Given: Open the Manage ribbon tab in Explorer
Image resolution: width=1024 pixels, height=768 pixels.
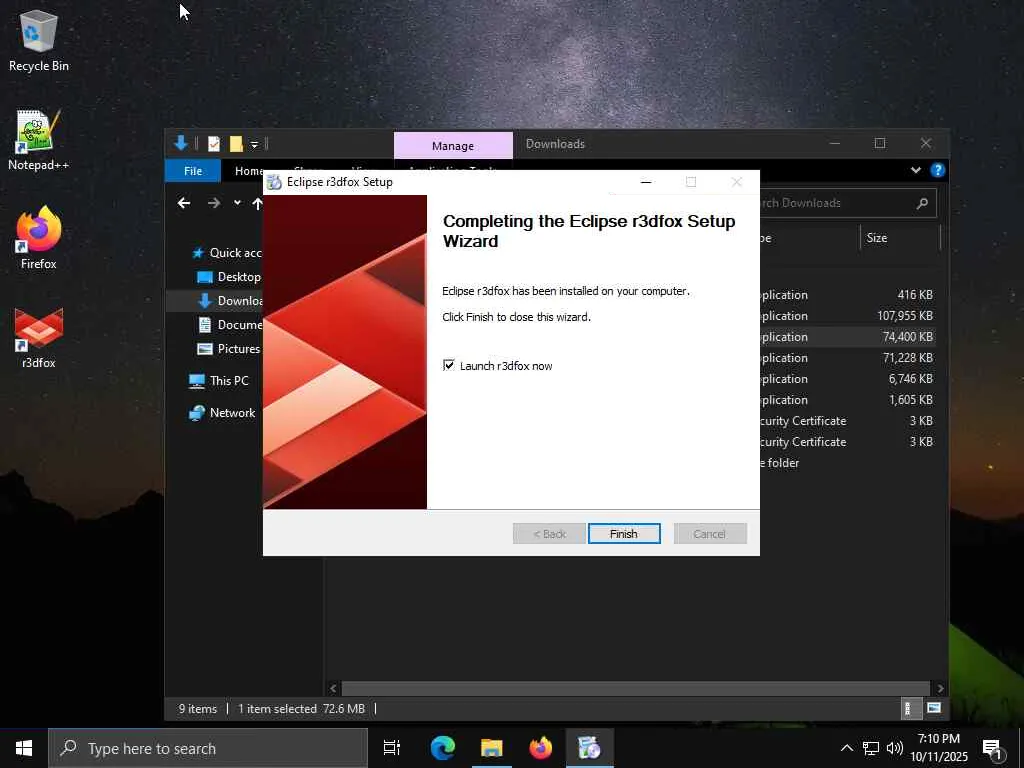Looking at the screenshot, I should click(453, 146).
